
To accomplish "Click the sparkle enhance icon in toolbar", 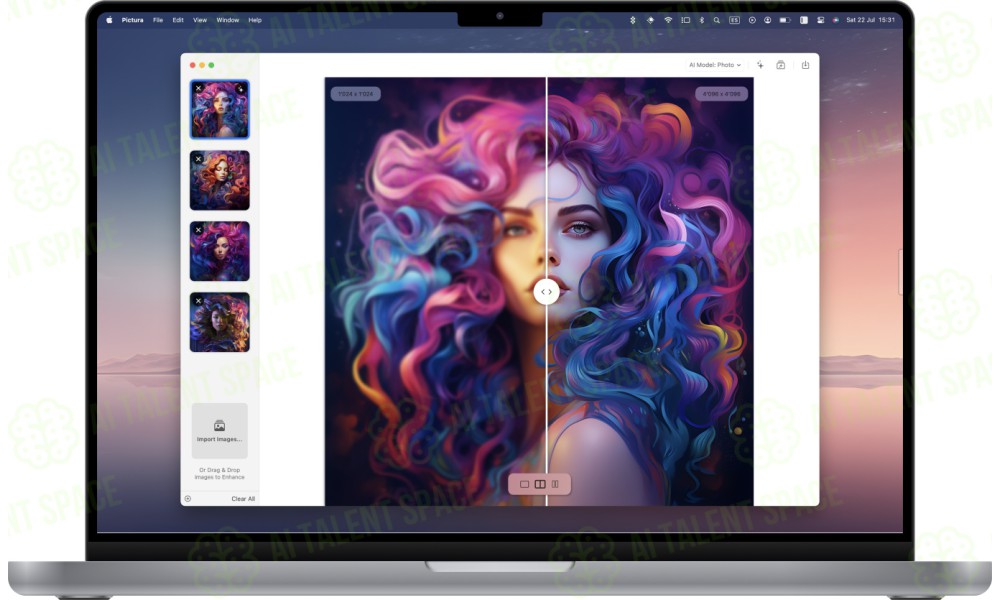I will [x=760, y=65].
